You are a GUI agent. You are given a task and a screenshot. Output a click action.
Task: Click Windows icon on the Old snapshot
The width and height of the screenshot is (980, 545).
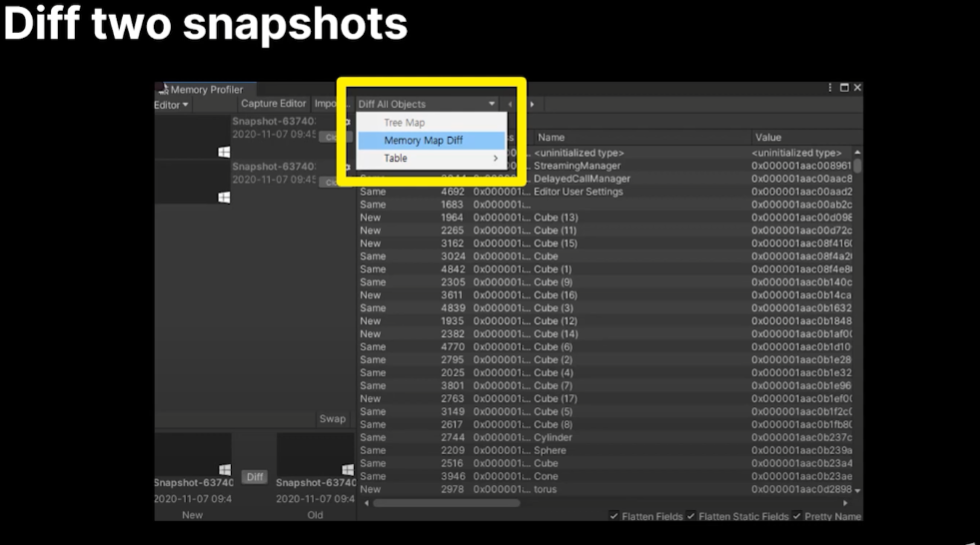[348, 469]
